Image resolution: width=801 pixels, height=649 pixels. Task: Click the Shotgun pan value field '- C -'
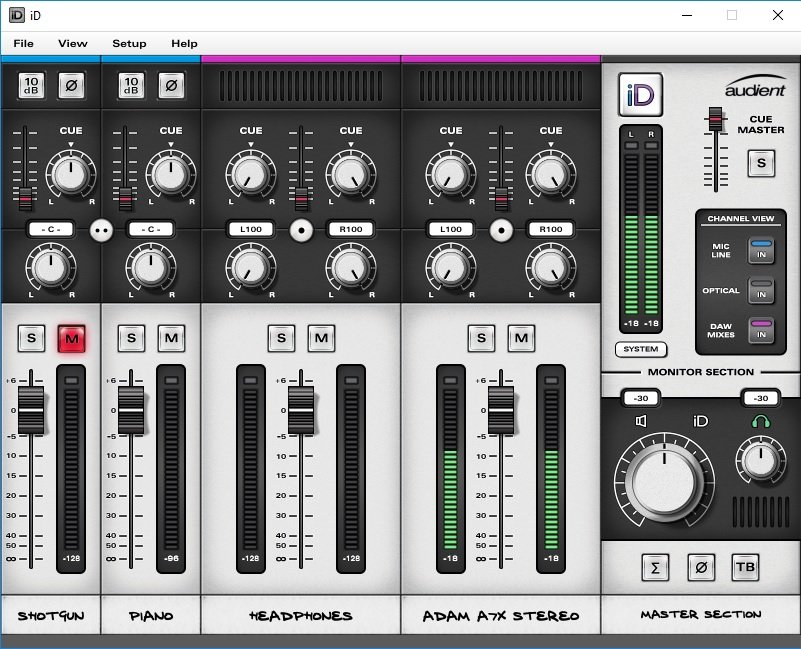(x=51, y=229)
